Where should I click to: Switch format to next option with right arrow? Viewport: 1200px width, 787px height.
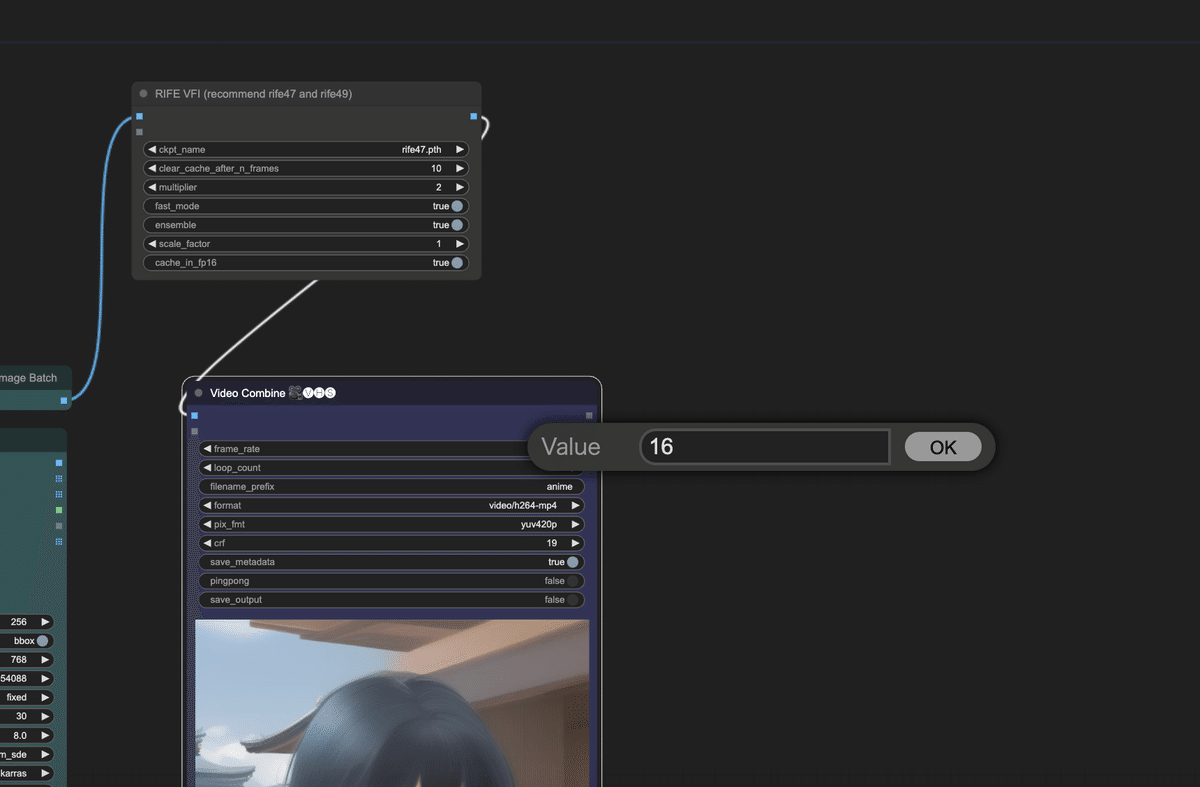tap(576, 506)
